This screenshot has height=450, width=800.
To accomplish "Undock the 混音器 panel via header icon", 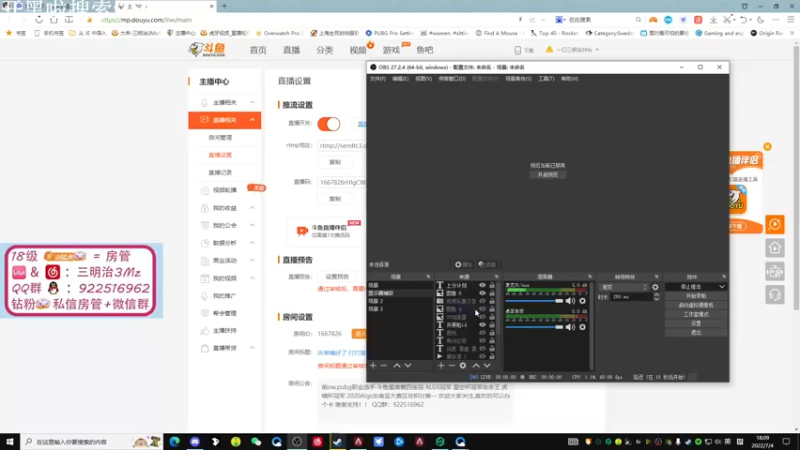I will coord(590,277).
